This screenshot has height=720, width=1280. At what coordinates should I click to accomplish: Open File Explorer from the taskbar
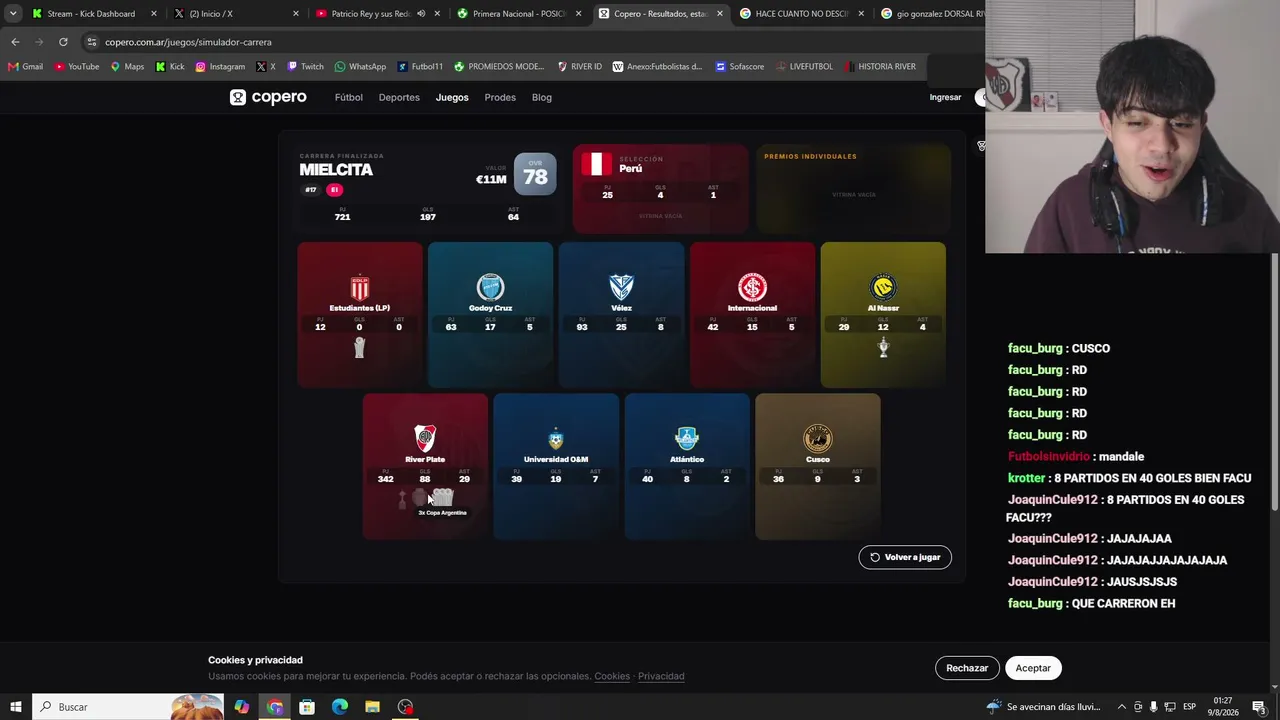coord(372,707)
